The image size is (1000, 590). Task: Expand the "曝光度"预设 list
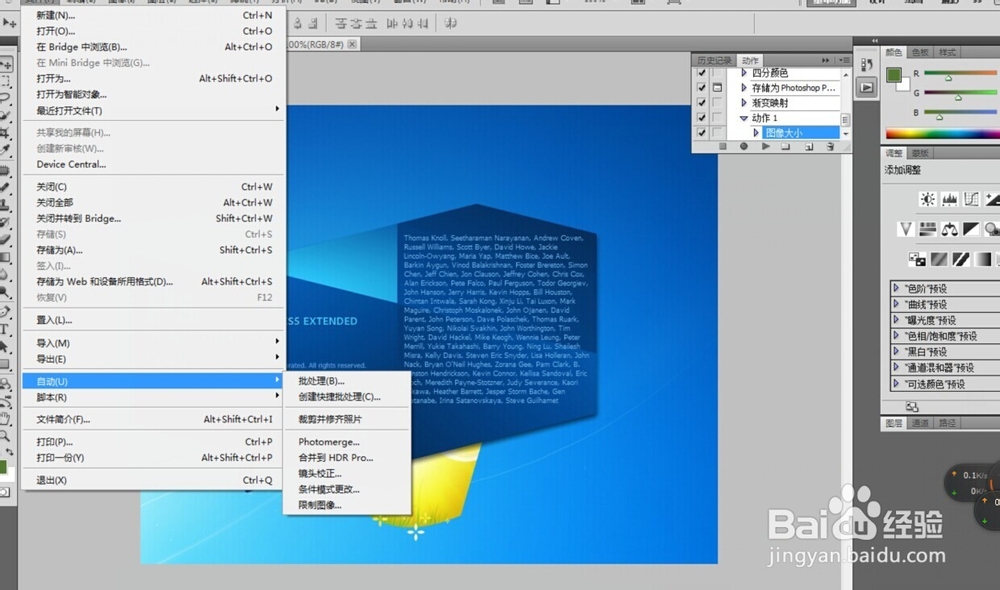895,320
